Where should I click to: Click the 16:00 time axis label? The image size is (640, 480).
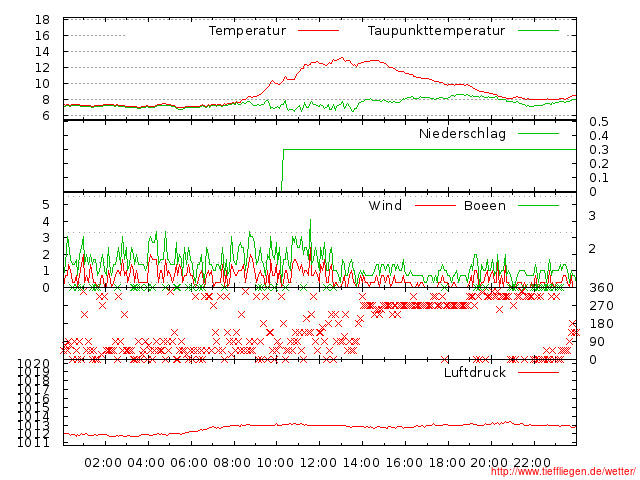click(x=404, y=463)
